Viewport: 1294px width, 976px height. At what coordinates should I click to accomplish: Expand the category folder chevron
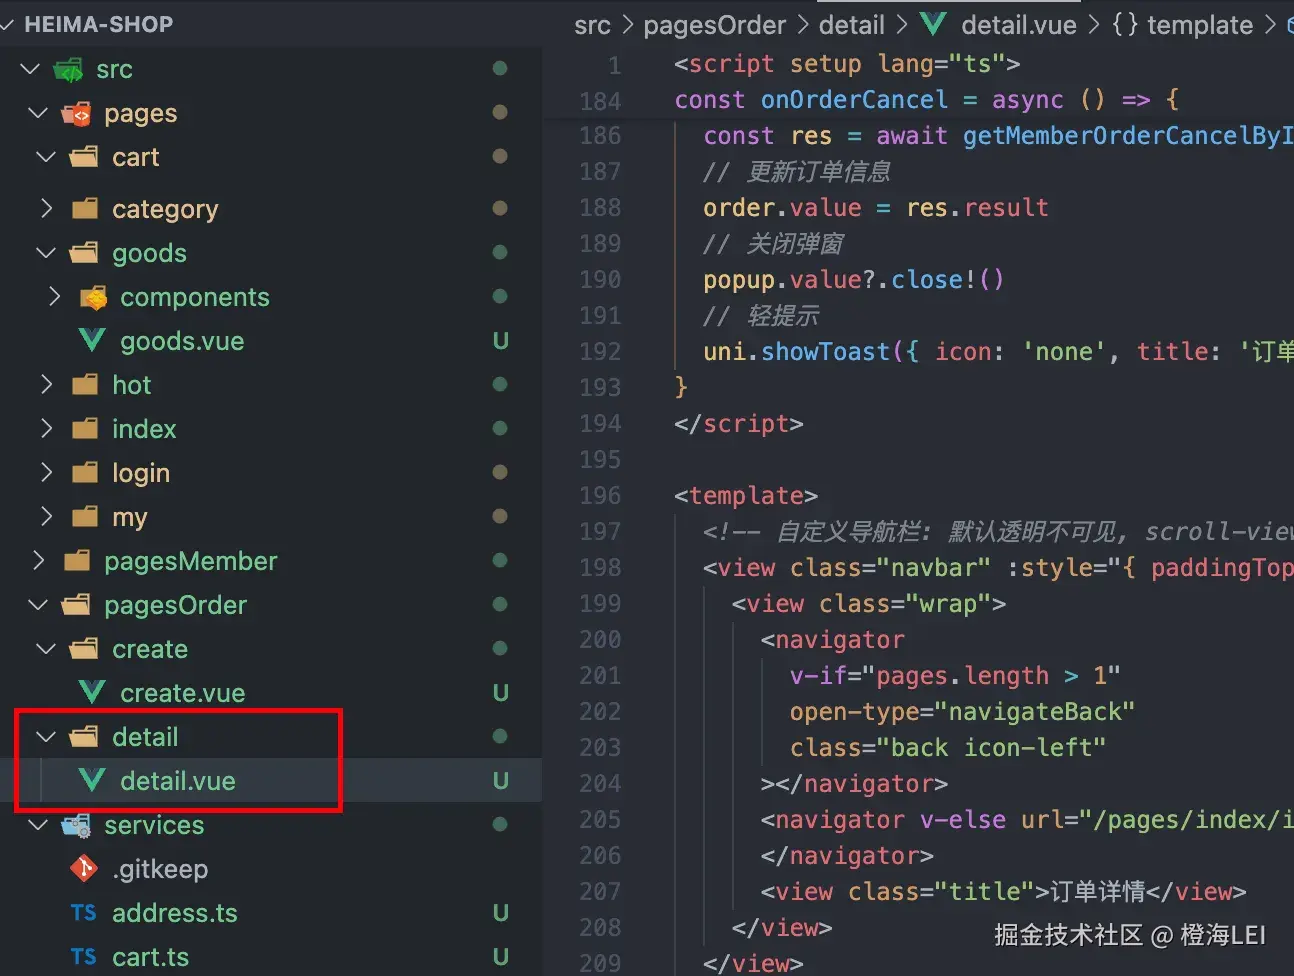click(46, 208)
